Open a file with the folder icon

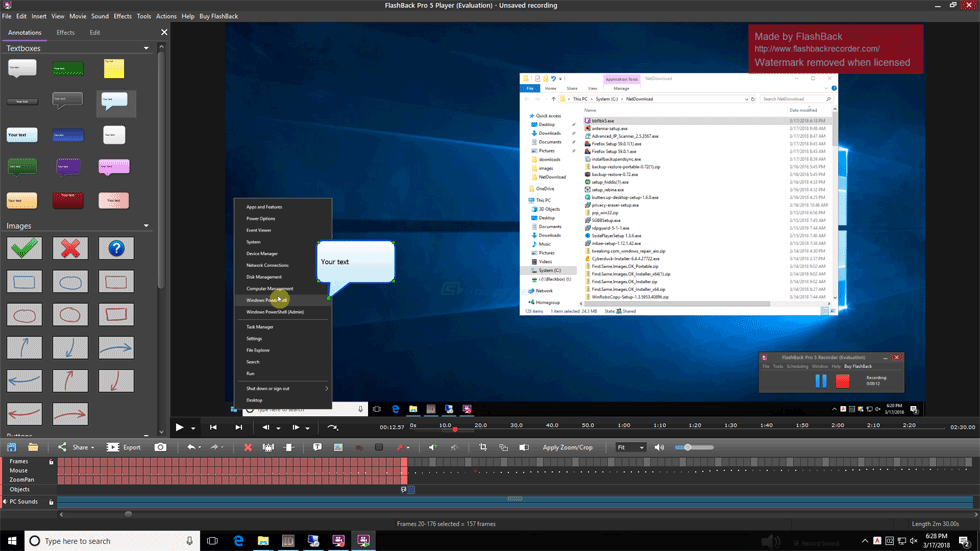(33, 447)
